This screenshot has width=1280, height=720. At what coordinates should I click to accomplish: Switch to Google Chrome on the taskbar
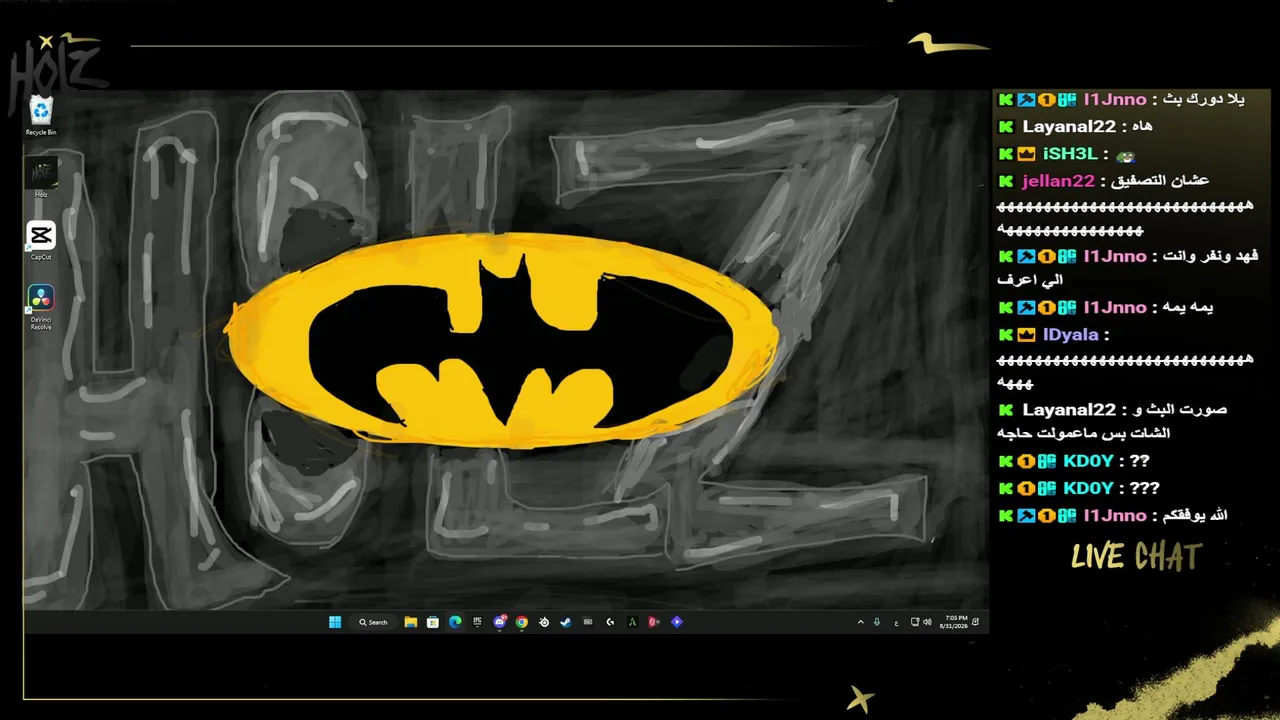pos(522,622)
